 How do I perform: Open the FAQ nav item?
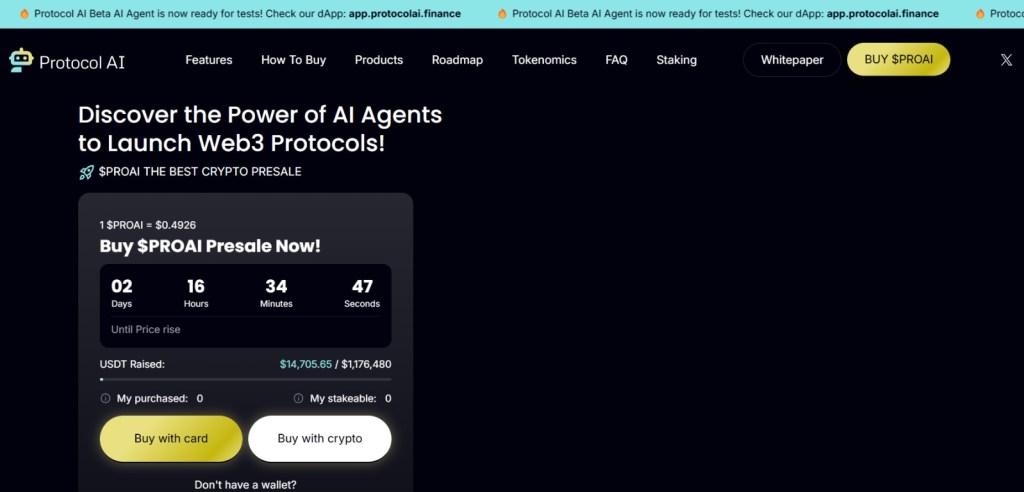coord(616,60)
